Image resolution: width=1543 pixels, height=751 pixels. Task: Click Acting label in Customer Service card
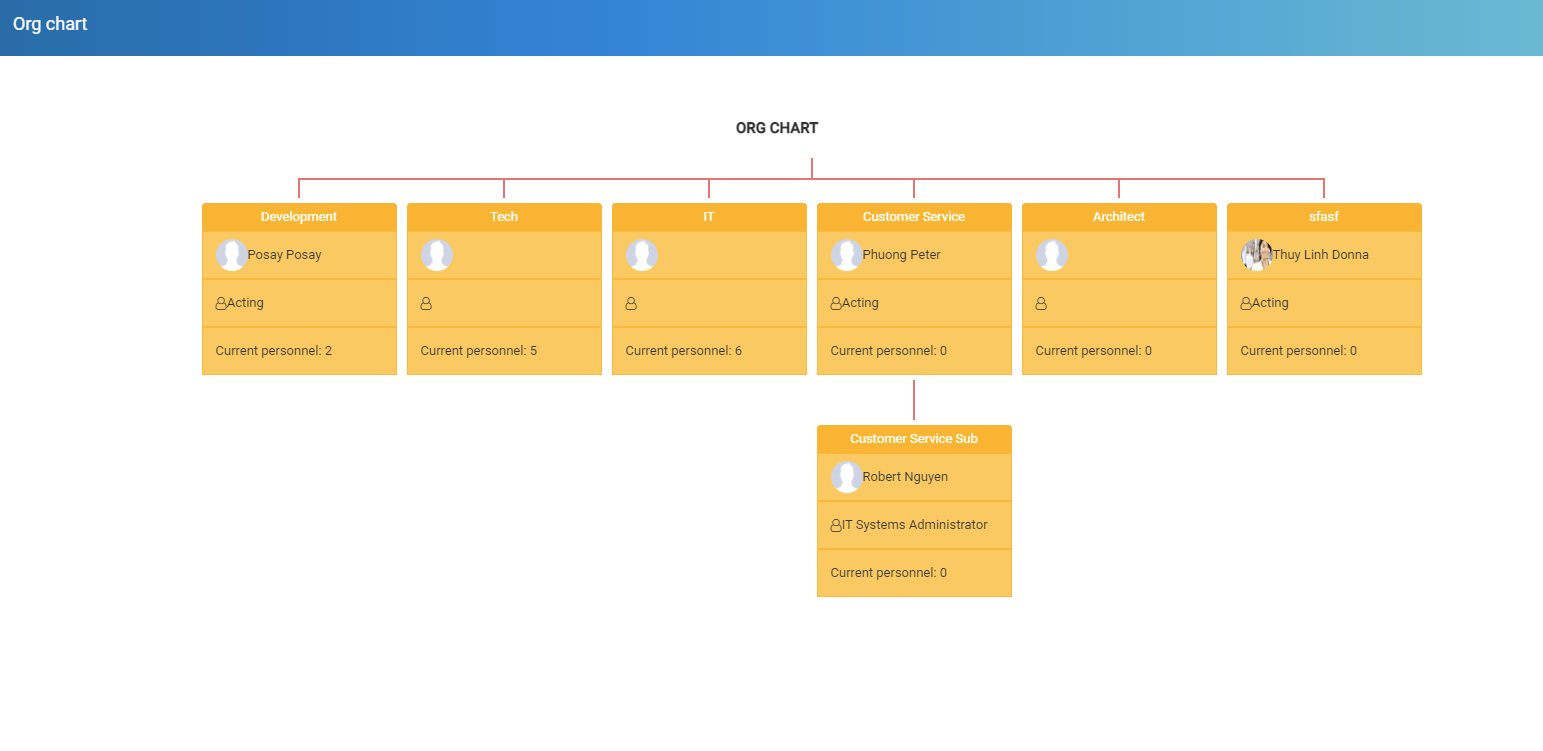pyautogui.click(x=861, y=303)
